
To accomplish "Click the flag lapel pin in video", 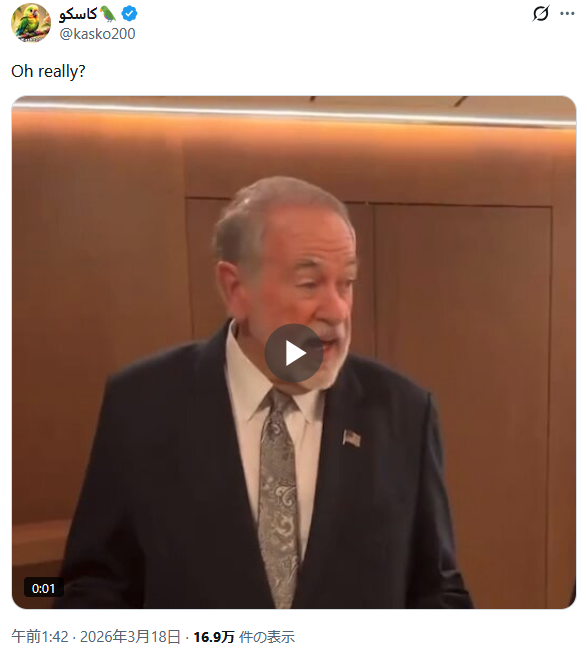I will (x=351, y=438).
